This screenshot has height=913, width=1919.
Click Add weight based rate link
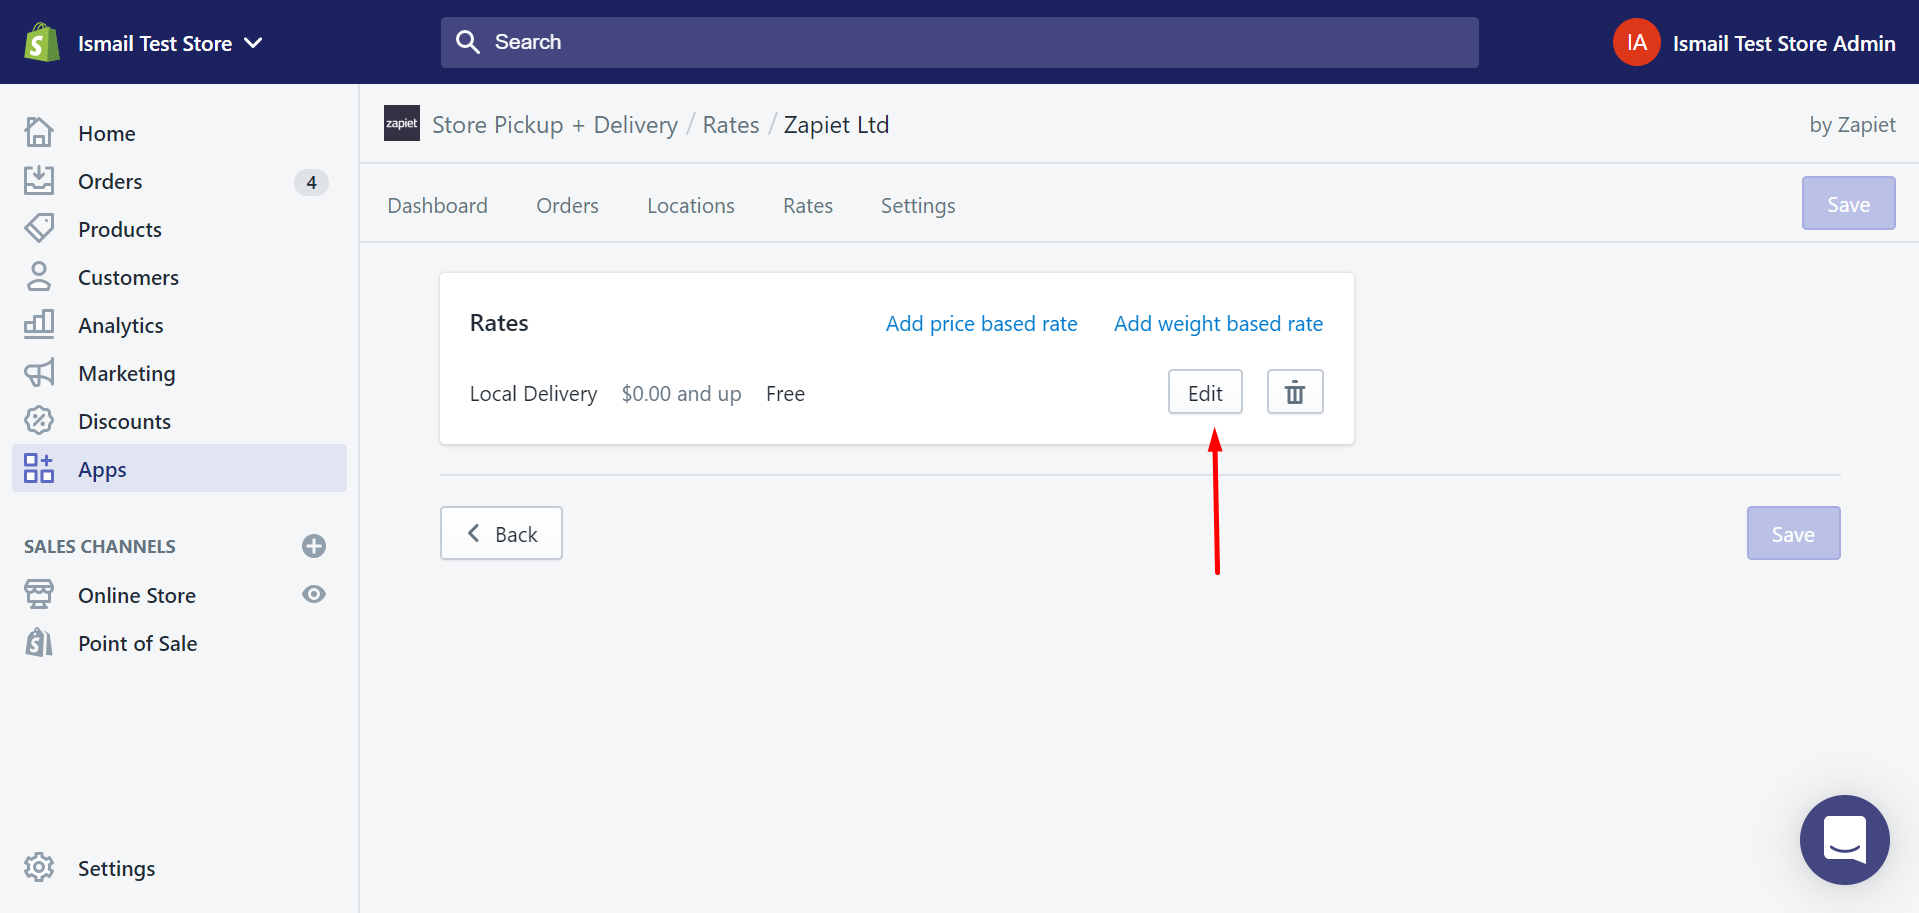(1218, 323)
